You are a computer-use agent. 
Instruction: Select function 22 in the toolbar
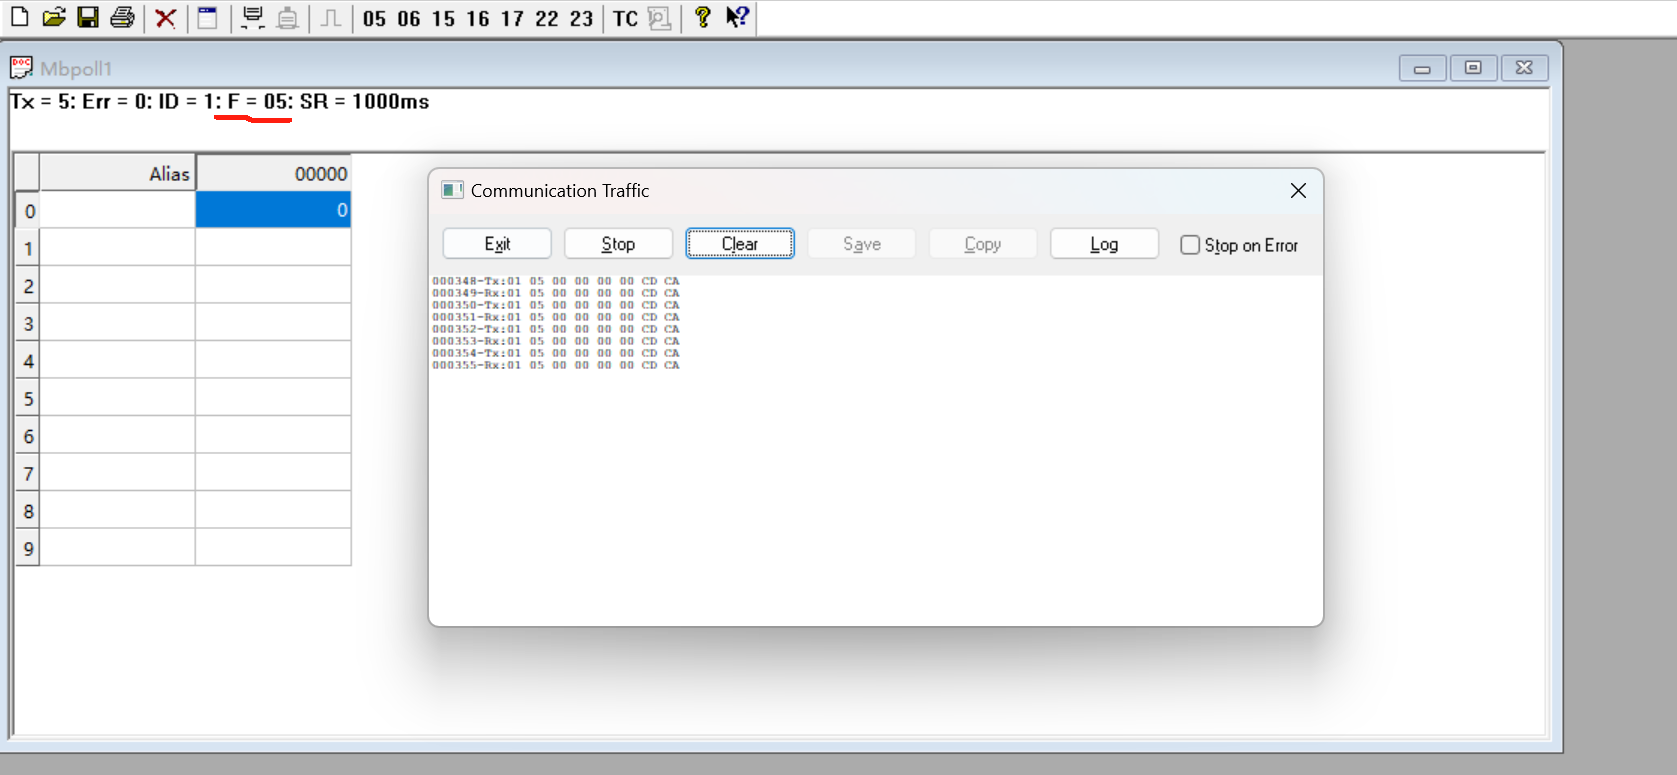(547, 19)
